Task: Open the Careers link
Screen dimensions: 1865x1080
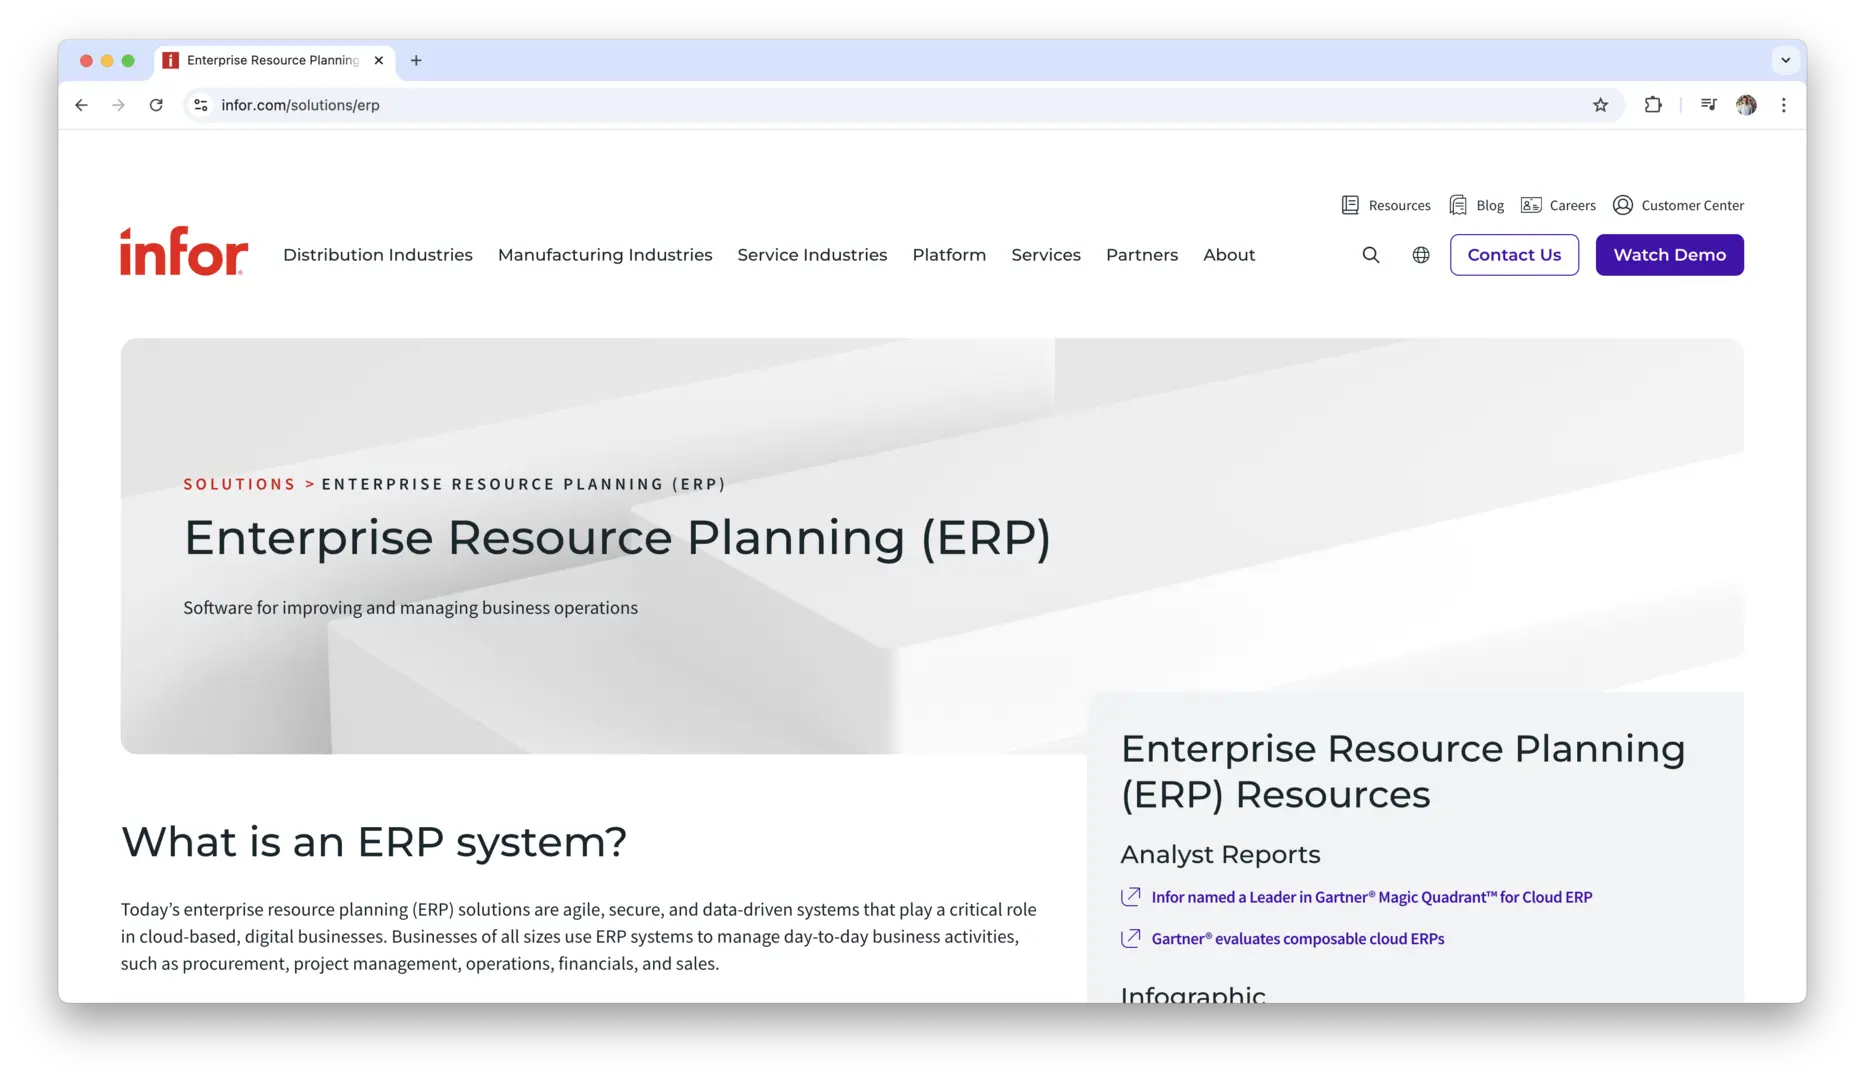Action: click(x=1572, y=205)
